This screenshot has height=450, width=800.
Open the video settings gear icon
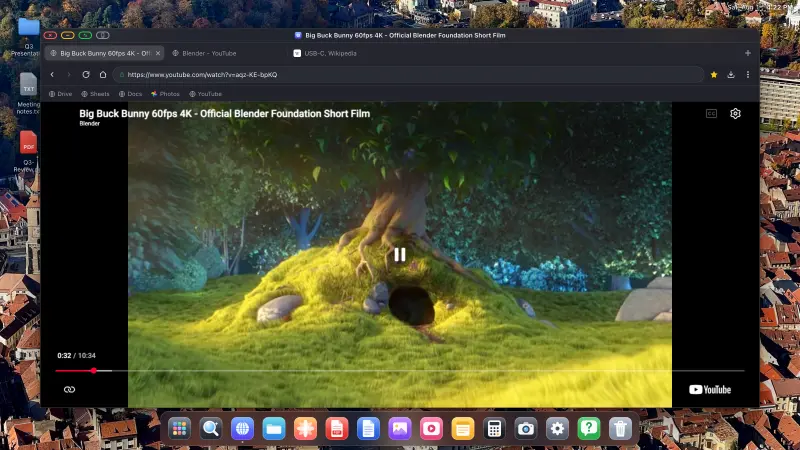735,114
